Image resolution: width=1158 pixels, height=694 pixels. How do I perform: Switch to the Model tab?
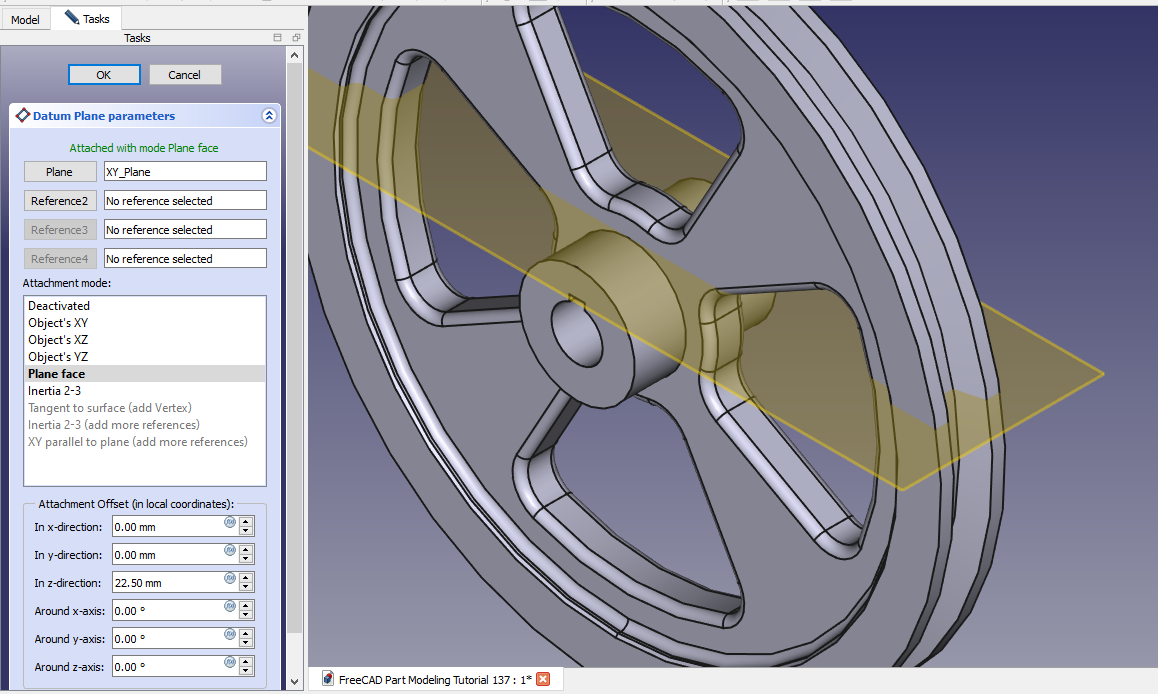click(25, 19)
